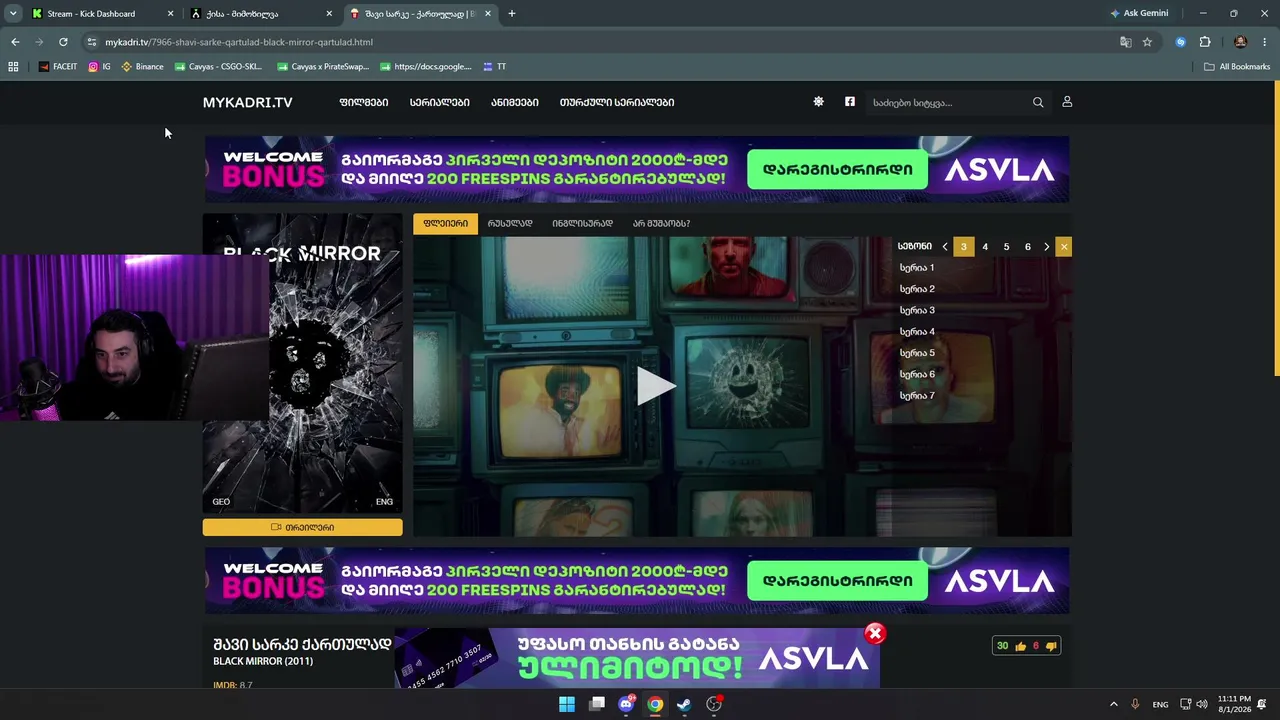The image size is (1280, 720).
Task: Choose episode სერია 1
Action: pyautogui.click(x=917, y=268)
